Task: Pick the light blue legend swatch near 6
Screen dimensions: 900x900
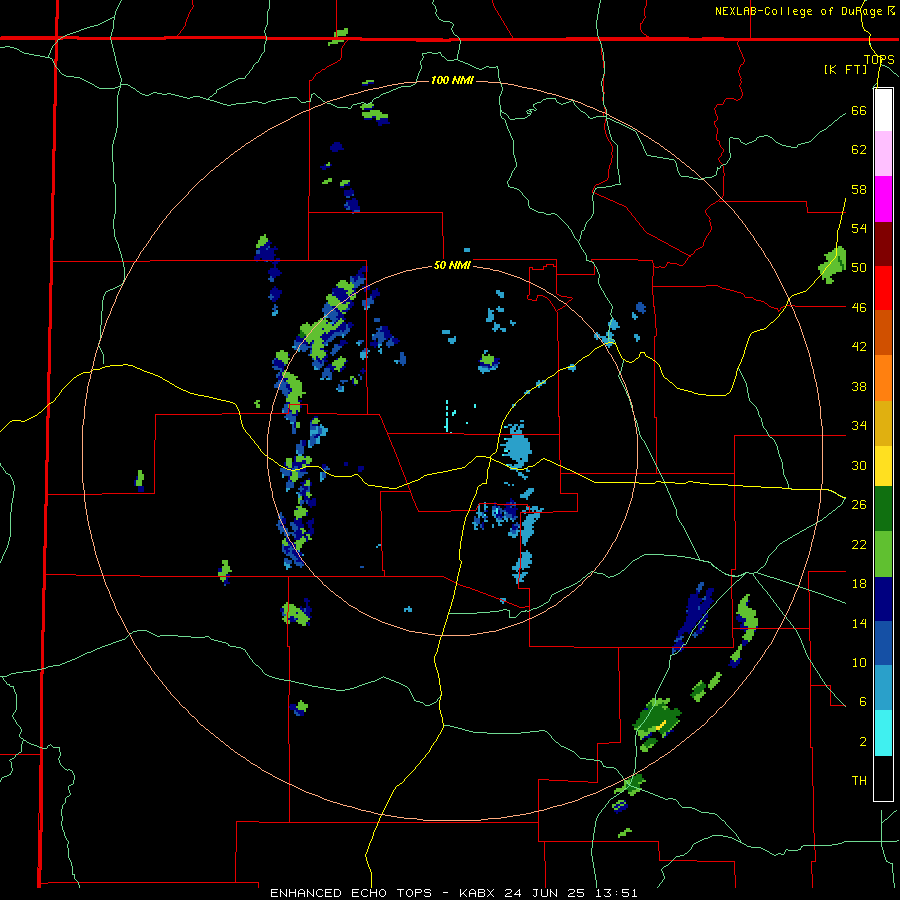Action: click(883, 688)
